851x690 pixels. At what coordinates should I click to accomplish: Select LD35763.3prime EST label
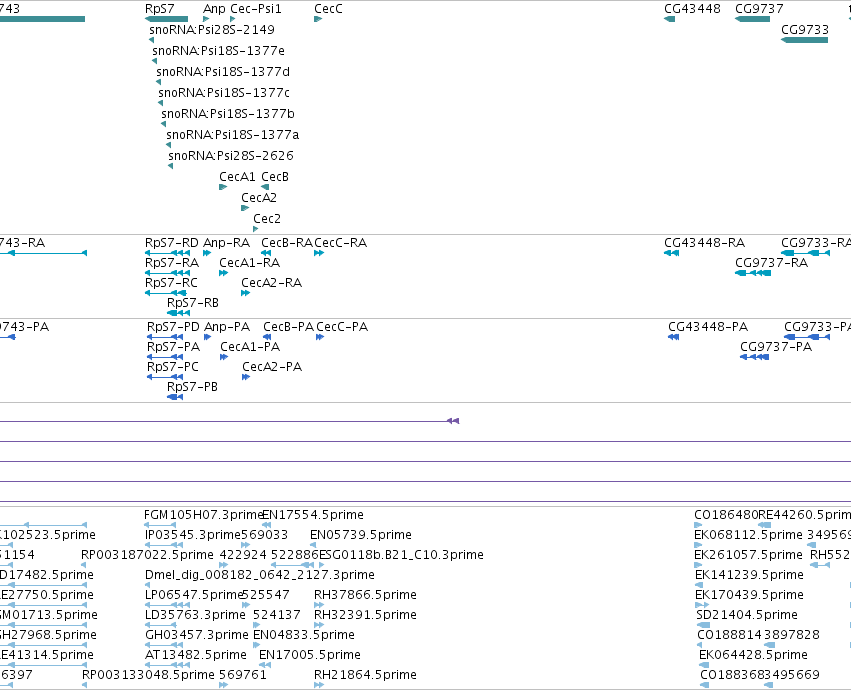click(x=195, y=615)
